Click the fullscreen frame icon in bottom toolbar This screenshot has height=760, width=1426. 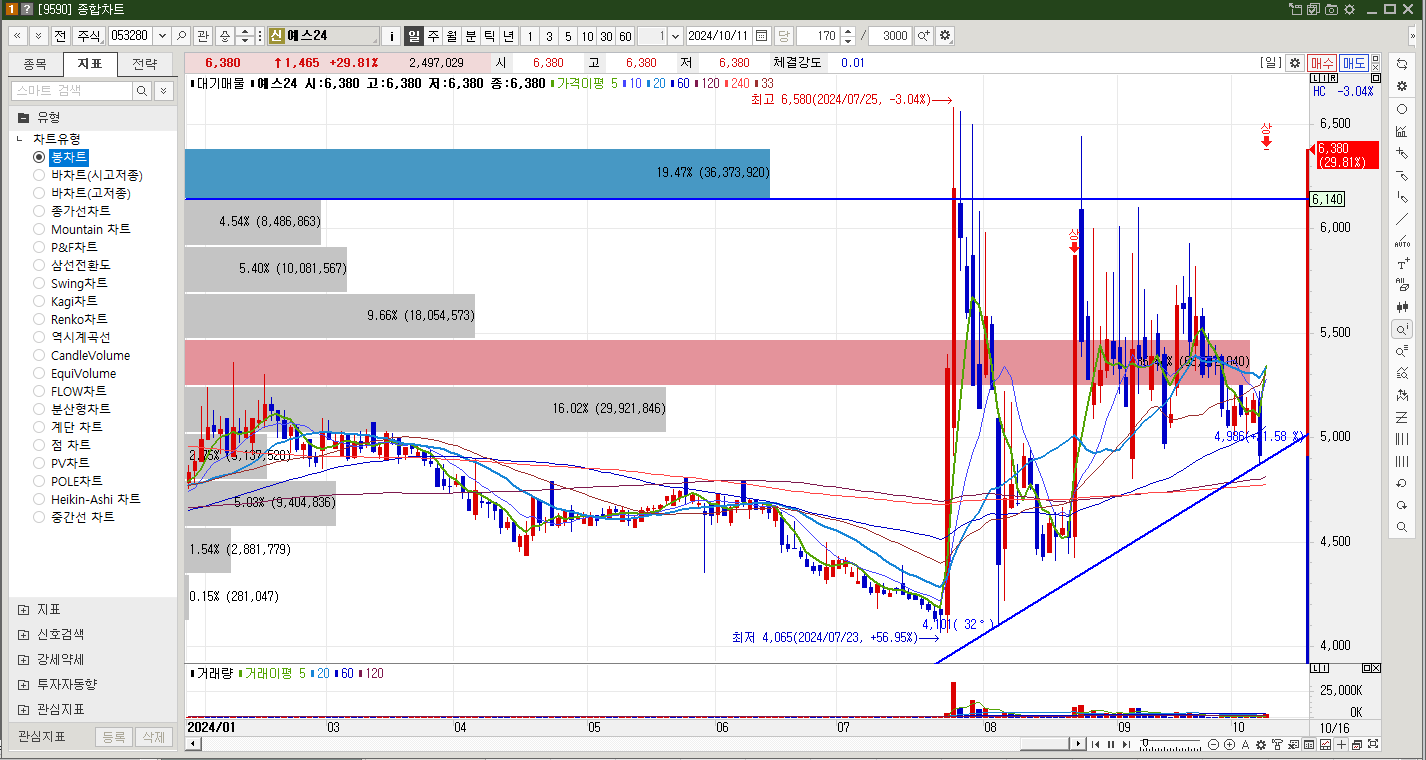coord(1373,744)
